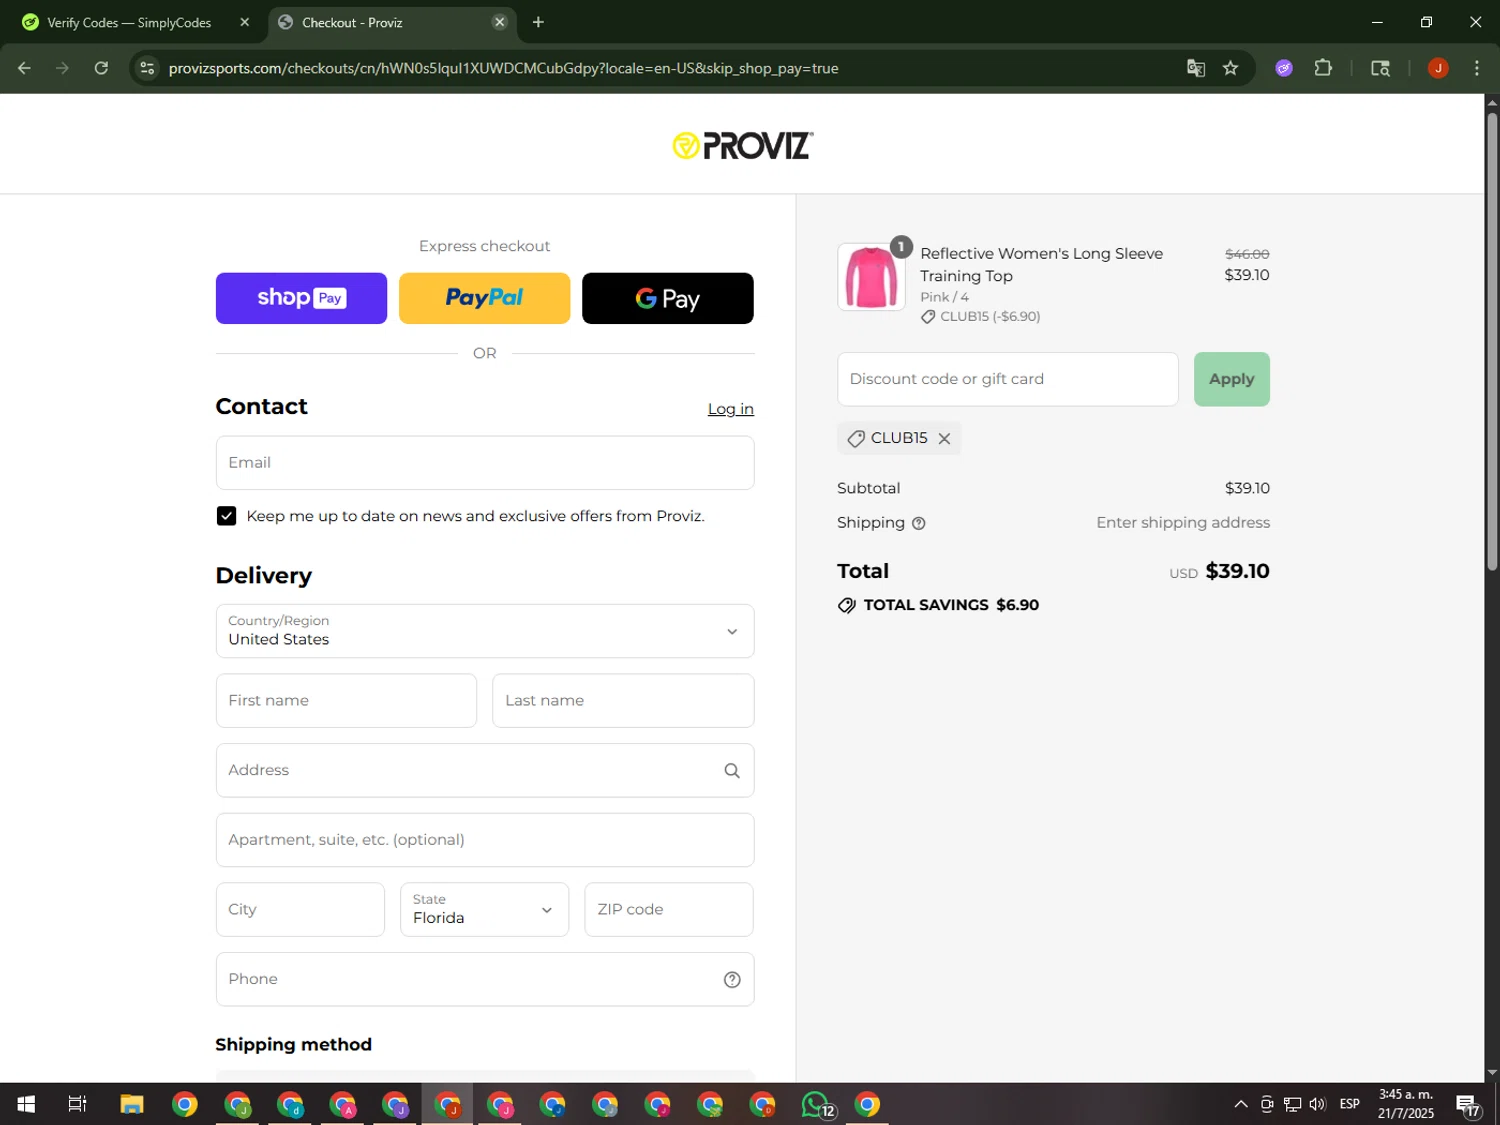Screen dimensions: 1500x1125
Task: Close the Checkout - Proviz tab
Action: 499,22
